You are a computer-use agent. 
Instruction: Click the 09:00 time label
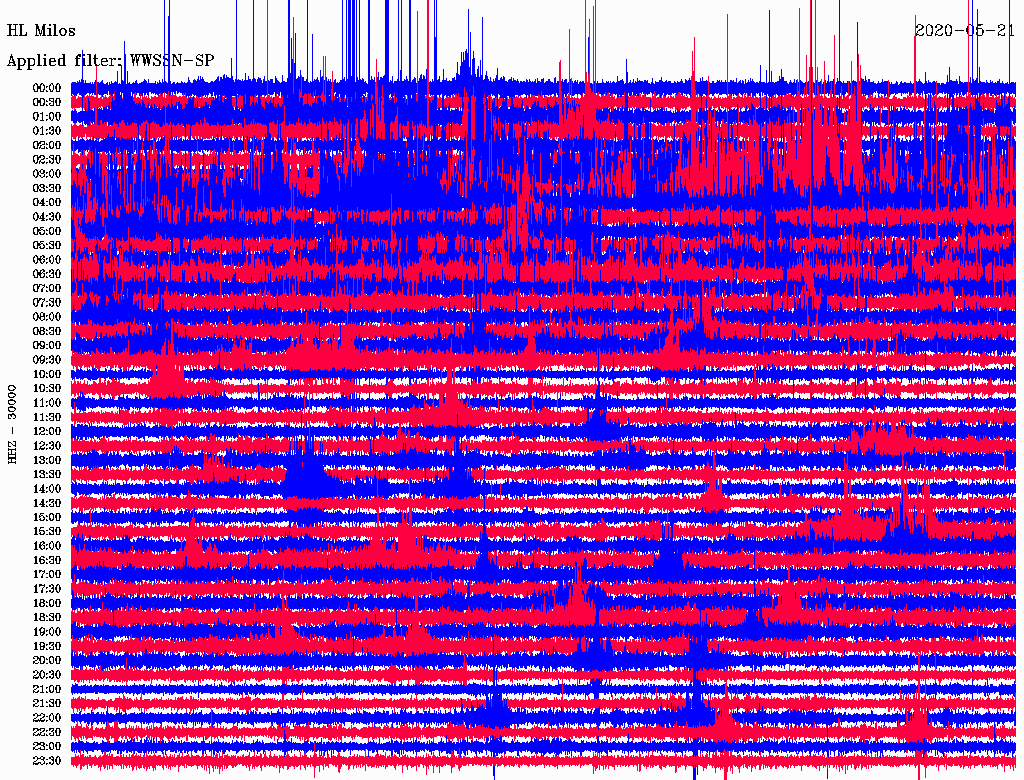(x=47, y=346)
